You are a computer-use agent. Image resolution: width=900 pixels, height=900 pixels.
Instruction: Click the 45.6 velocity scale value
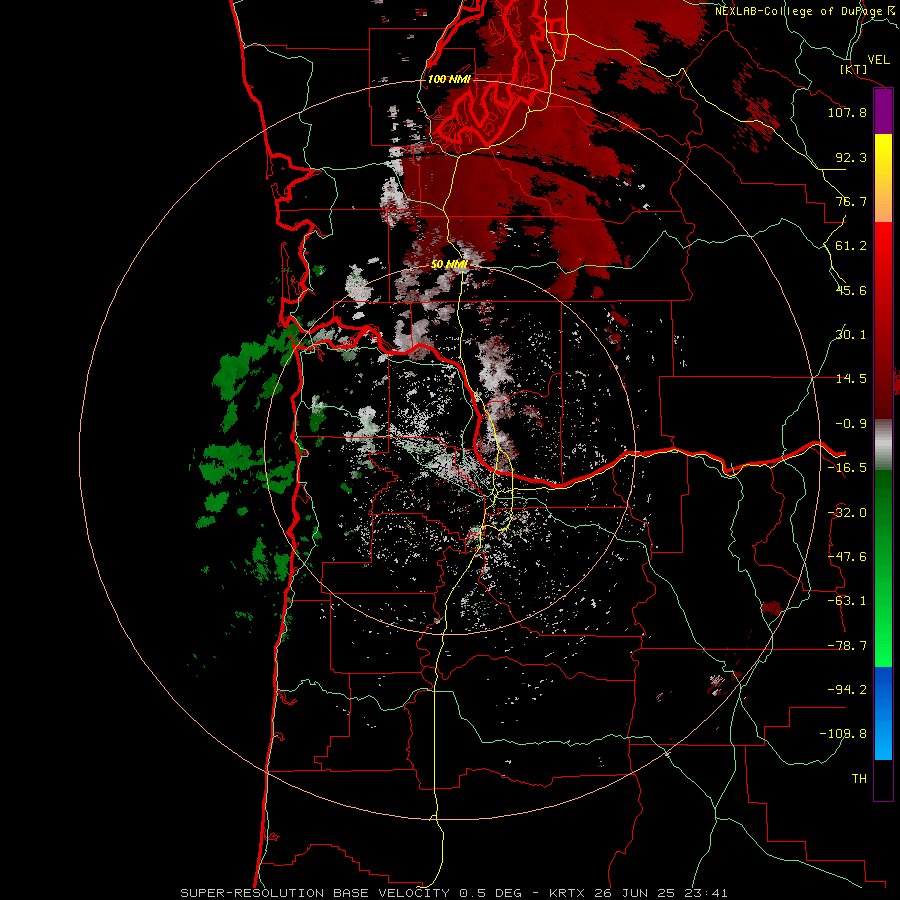tap(851, 290)
